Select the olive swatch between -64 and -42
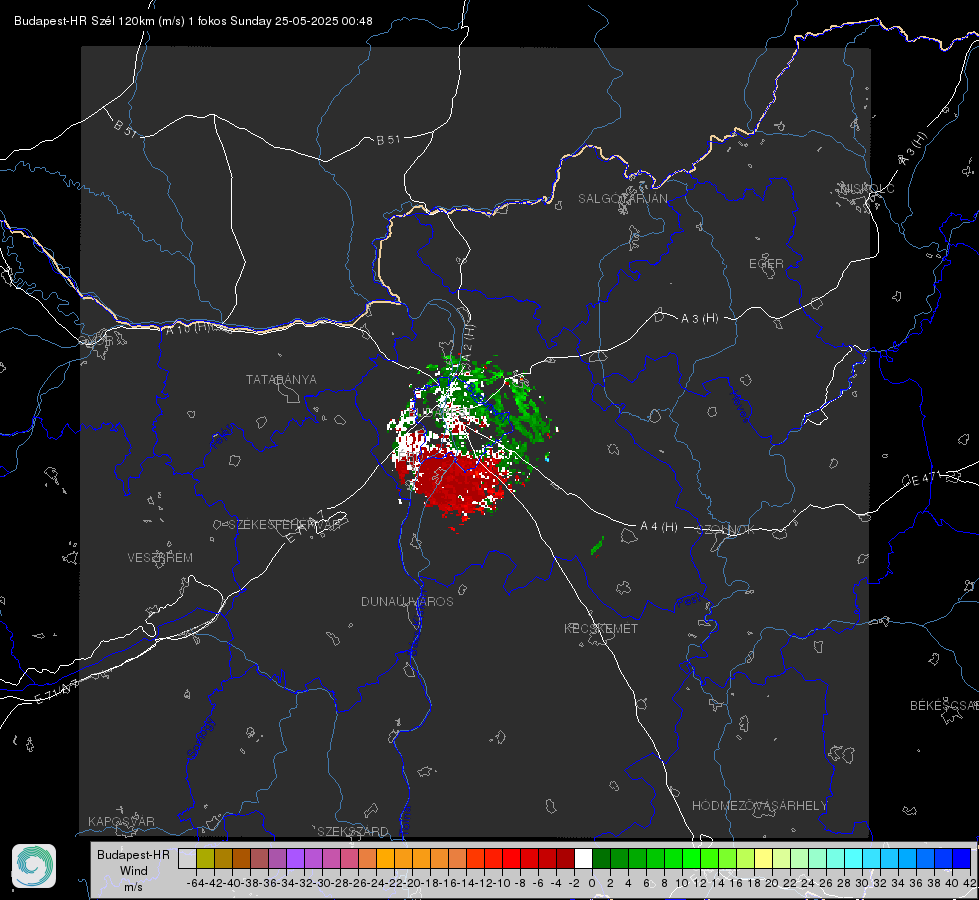 pyautogui.click(x=205, y=859)
